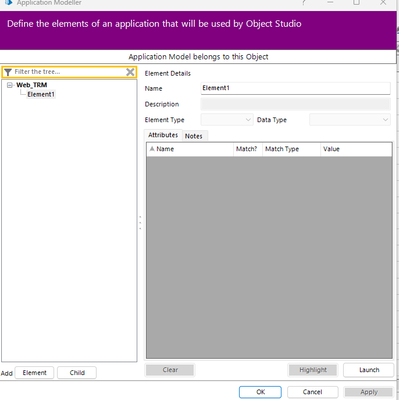Click the Cancel button
This screenshot has height=400, width=399.
click(312, 392)
